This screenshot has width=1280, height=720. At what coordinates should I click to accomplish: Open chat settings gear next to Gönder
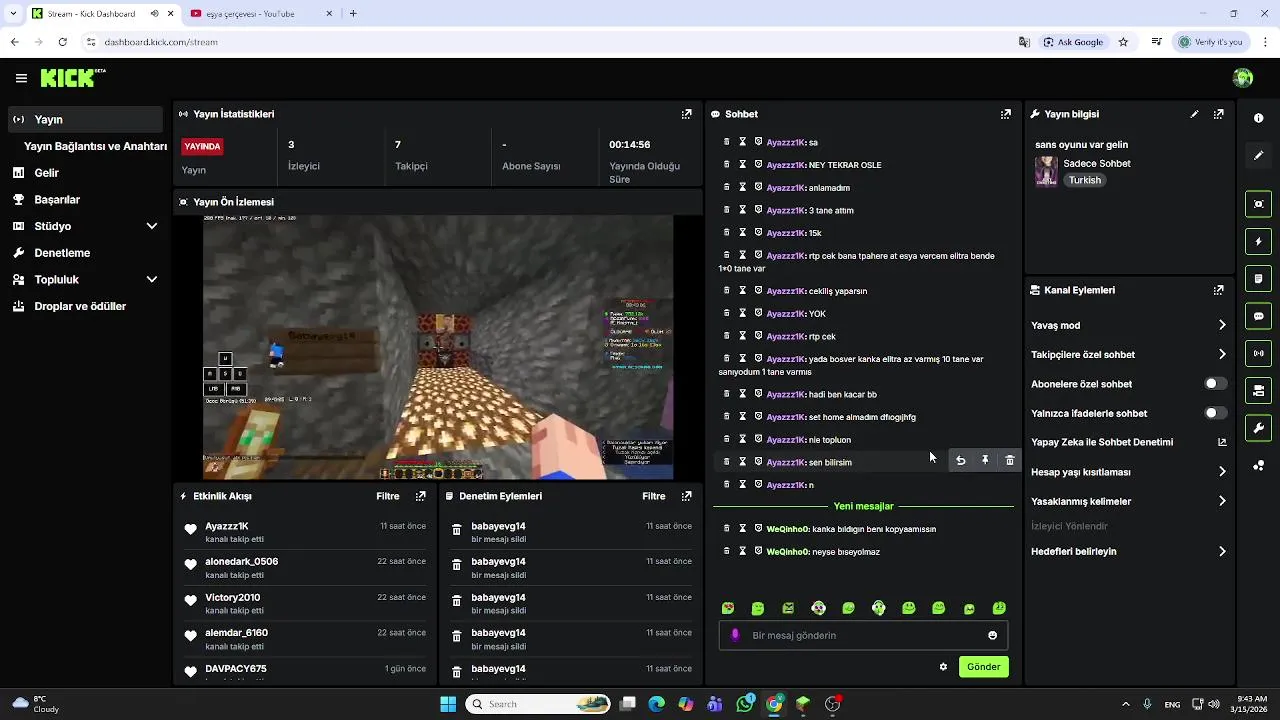click(943, 667)
